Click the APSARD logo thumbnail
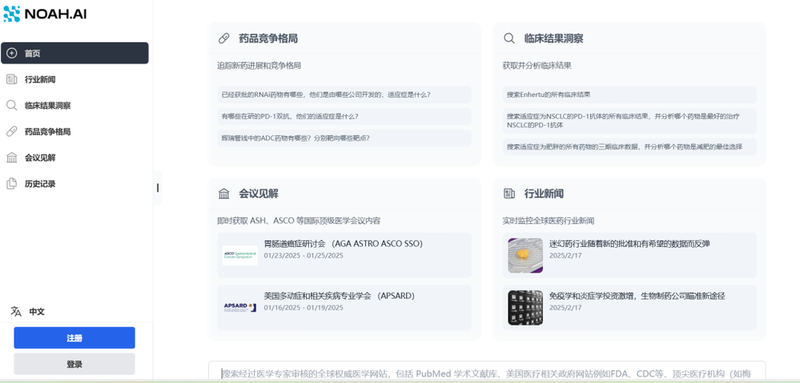Viewport: 800px width, 383px height. point(240,307)
